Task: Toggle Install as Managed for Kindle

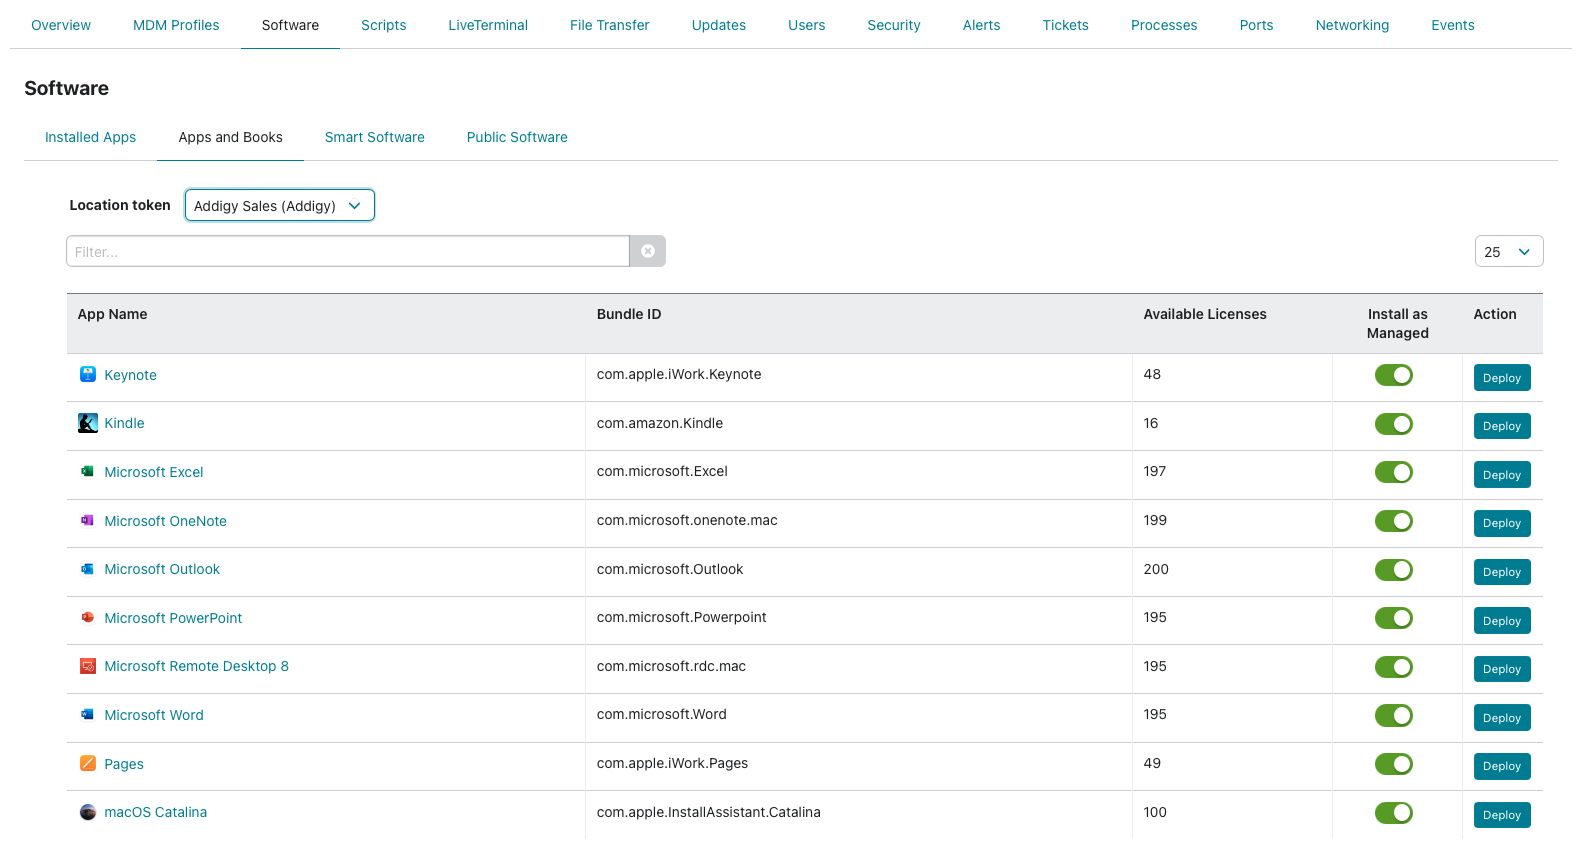Action: [x=1394, y=424]
